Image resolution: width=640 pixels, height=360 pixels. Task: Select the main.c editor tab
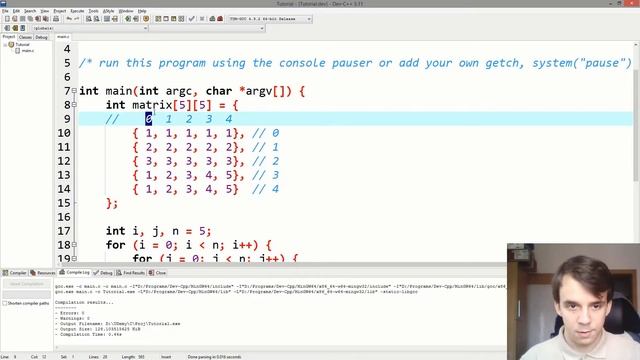tap(63, 37)
